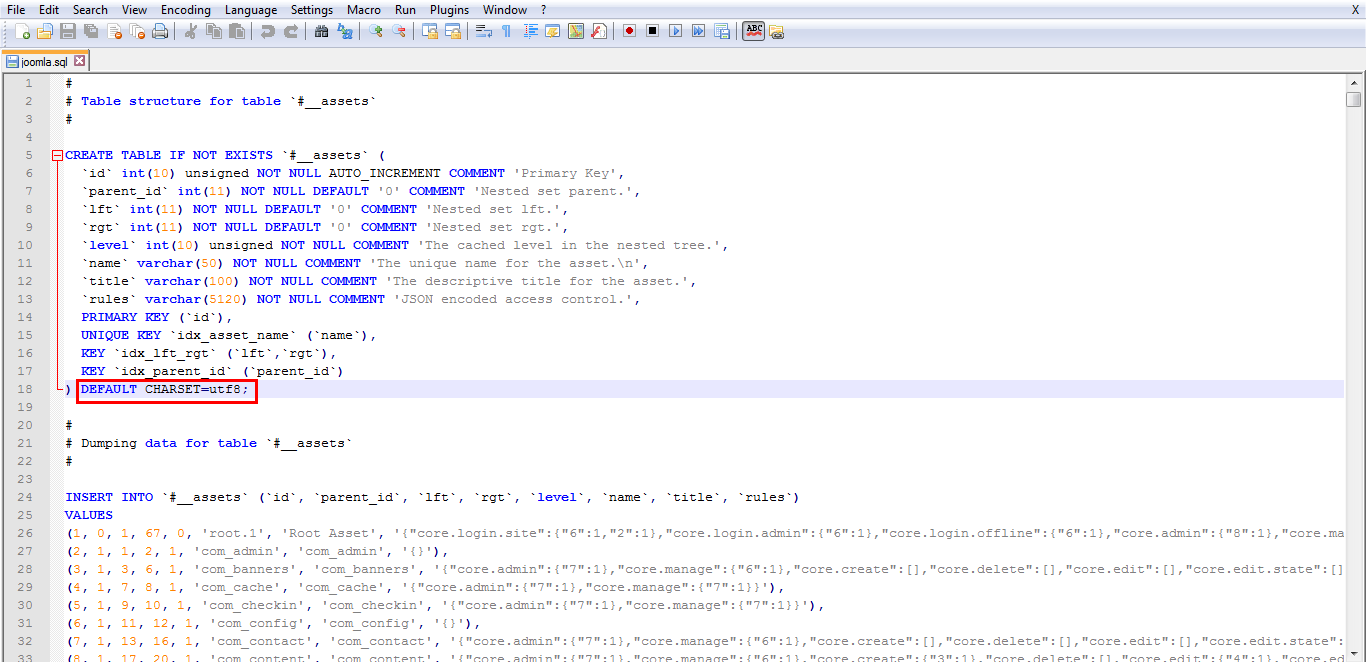
Task: Close the joomla.sql tab
Action: [x=80, y=61]
